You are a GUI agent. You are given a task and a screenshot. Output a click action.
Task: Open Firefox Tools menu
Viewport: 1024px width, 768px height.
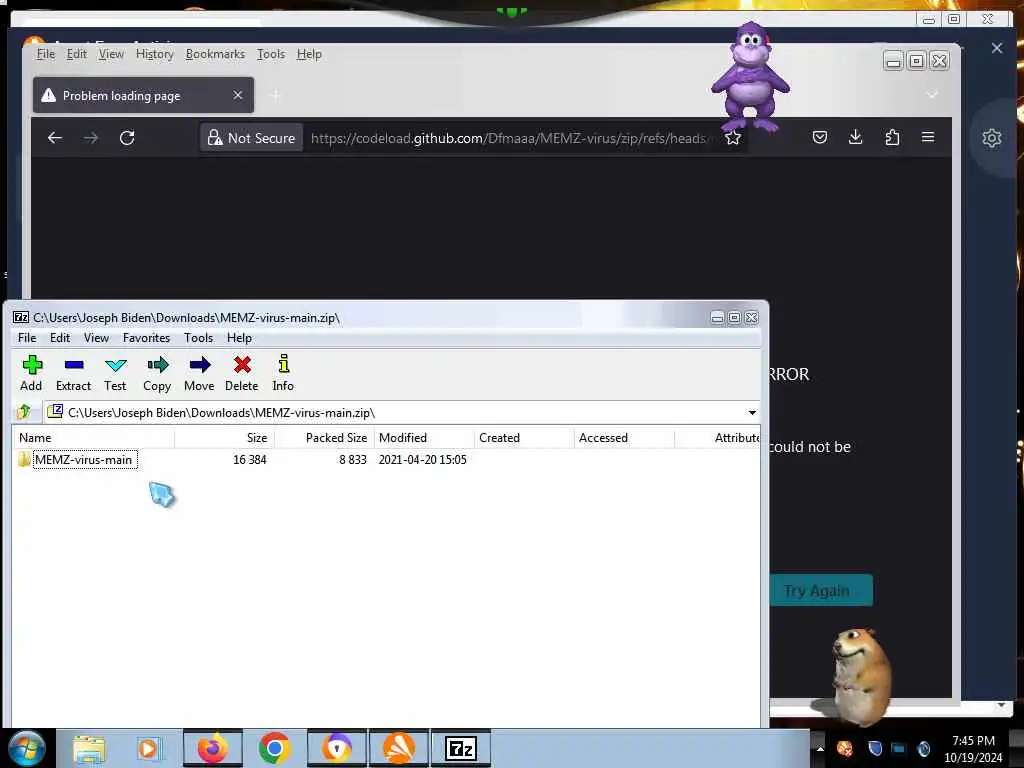click(270, 54)
